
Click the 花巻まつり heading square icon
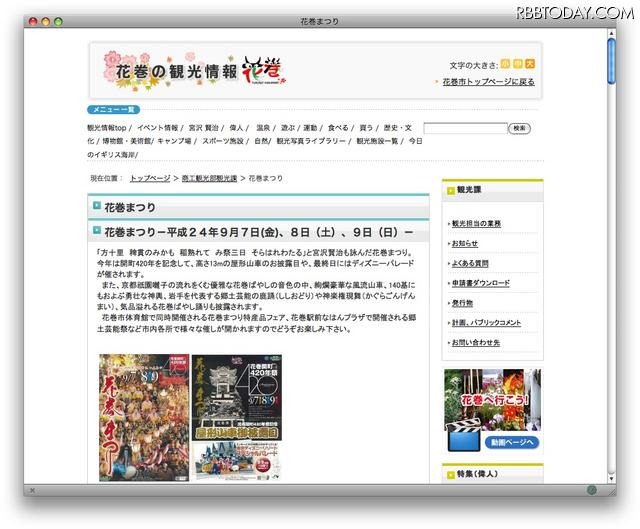[97, 205]
